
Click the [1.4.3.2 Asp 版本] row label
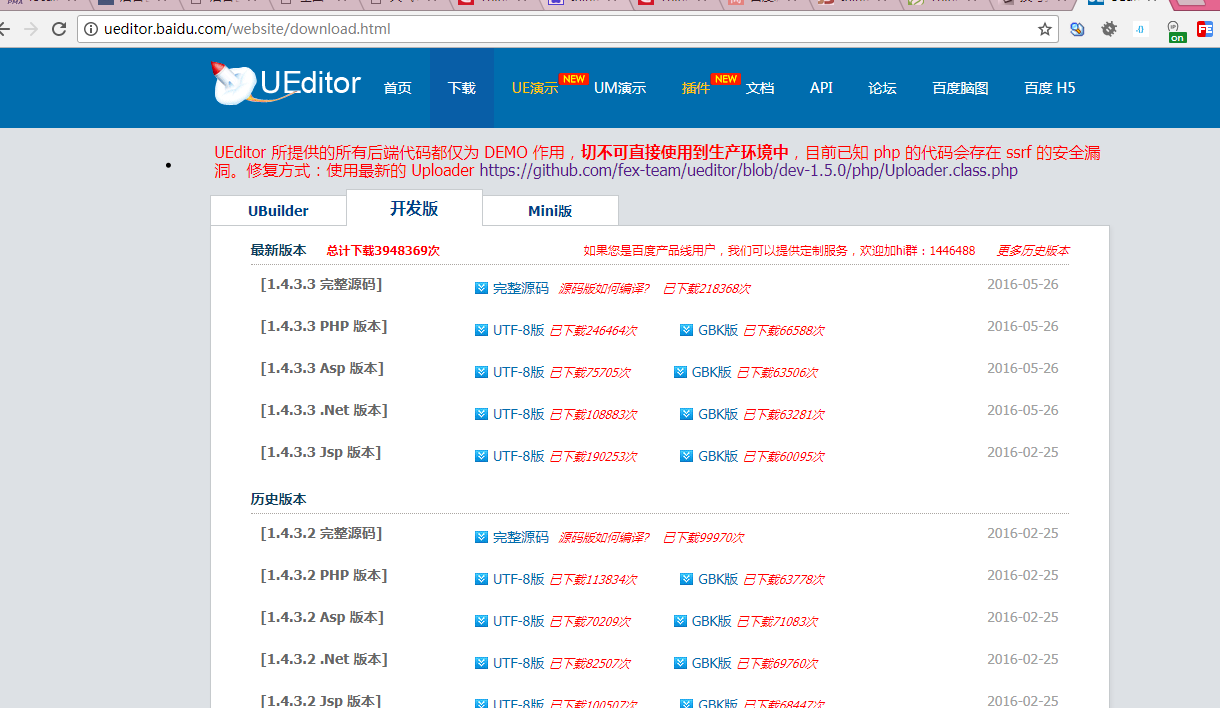pos(322,618)
